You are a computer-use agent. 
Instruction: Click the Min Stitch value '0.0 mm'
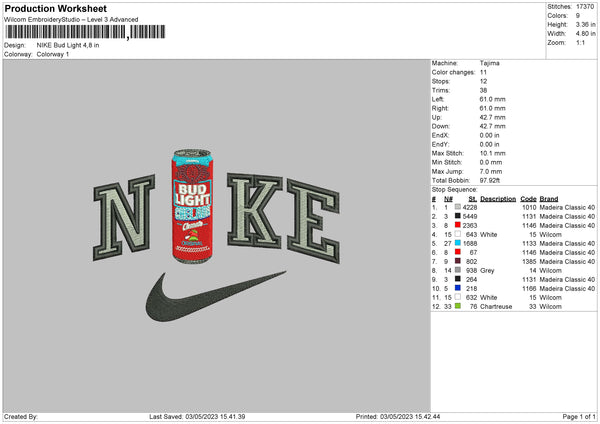491,162
